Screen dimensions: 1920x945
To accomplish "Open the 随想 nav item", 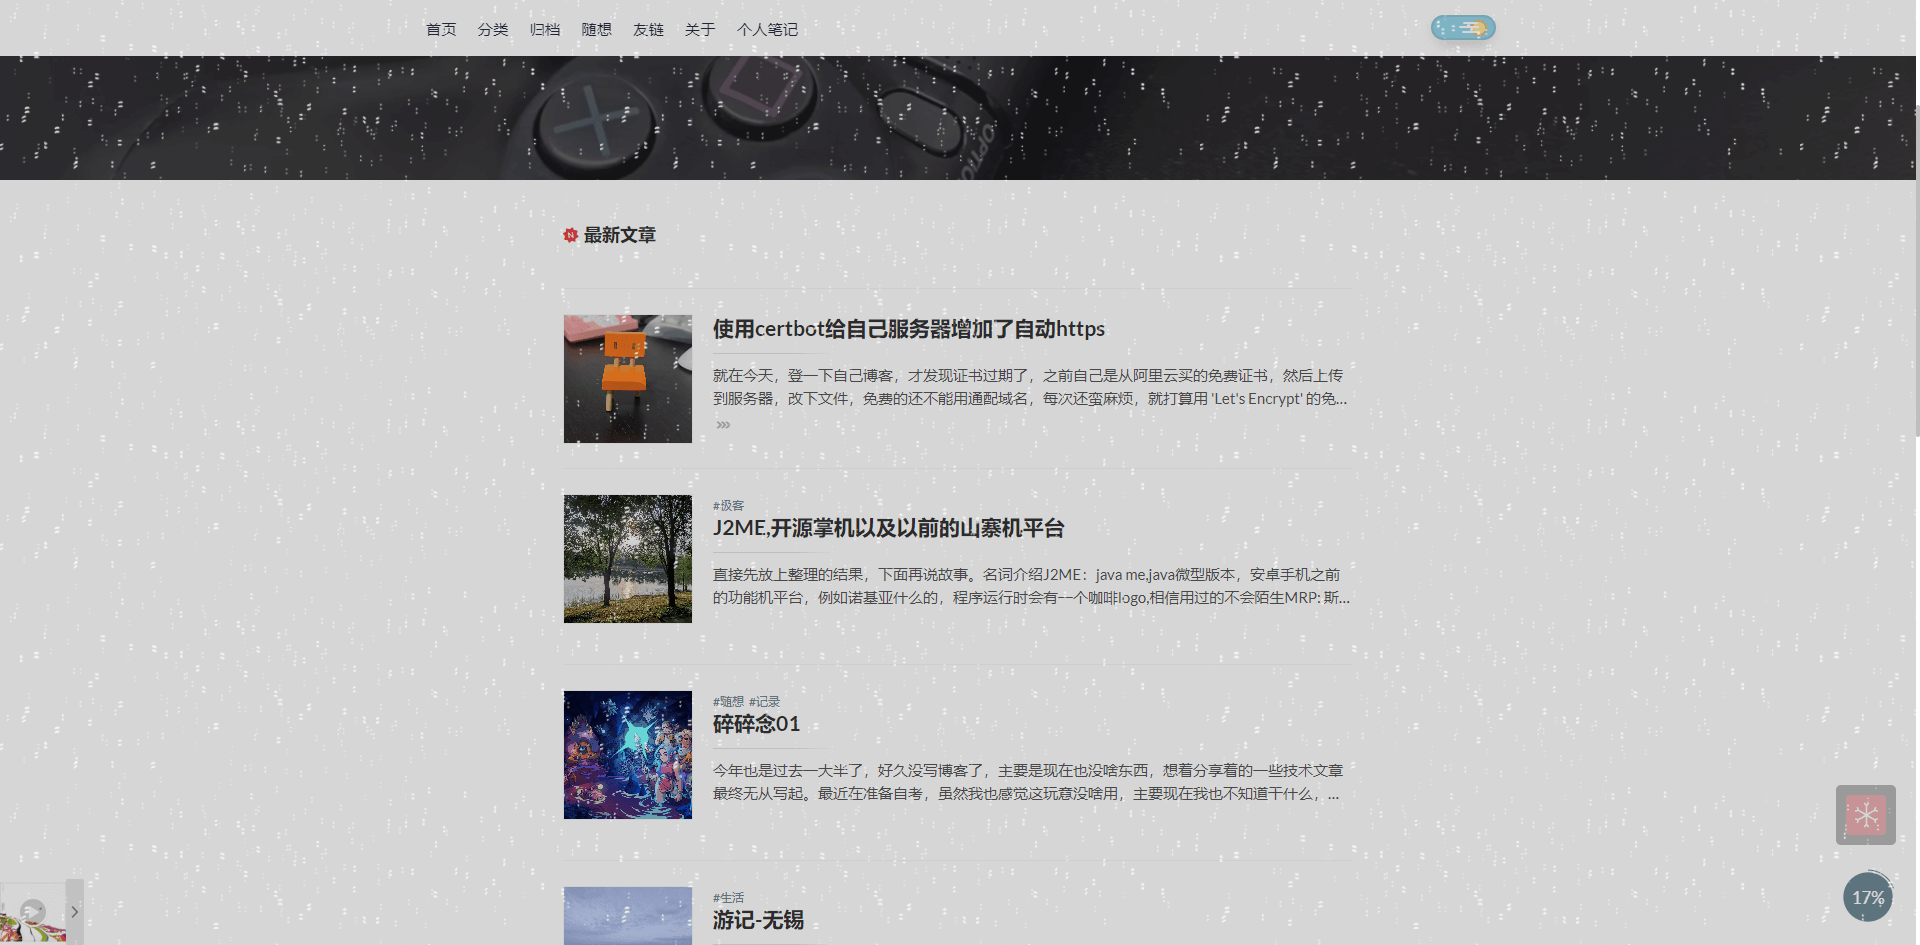I will pos(597,29).
